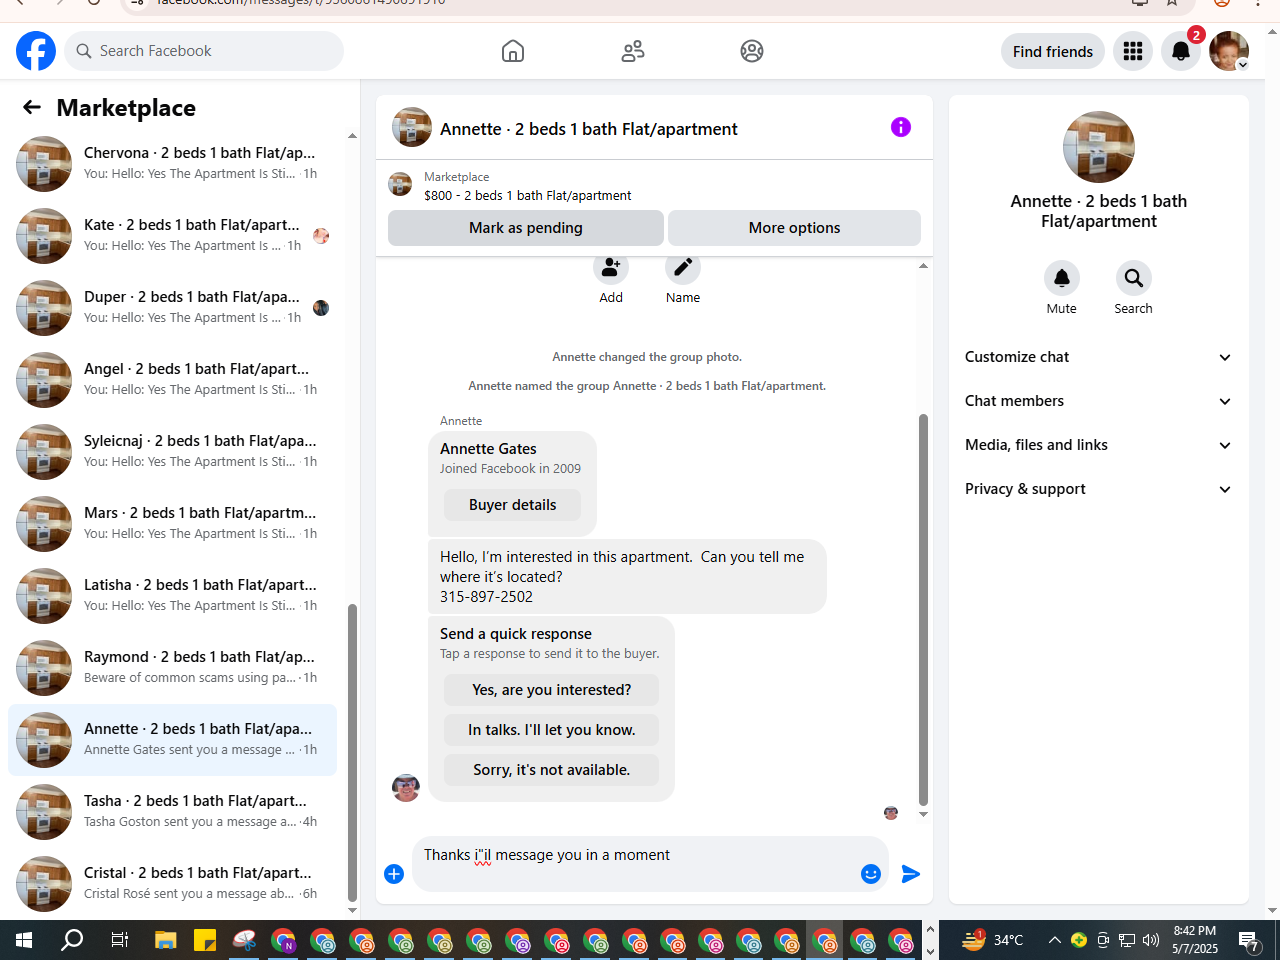Mute the conversation with the bell icon
The height and width of the screenshot is (960, 1280).
[x=1062, y=278]
